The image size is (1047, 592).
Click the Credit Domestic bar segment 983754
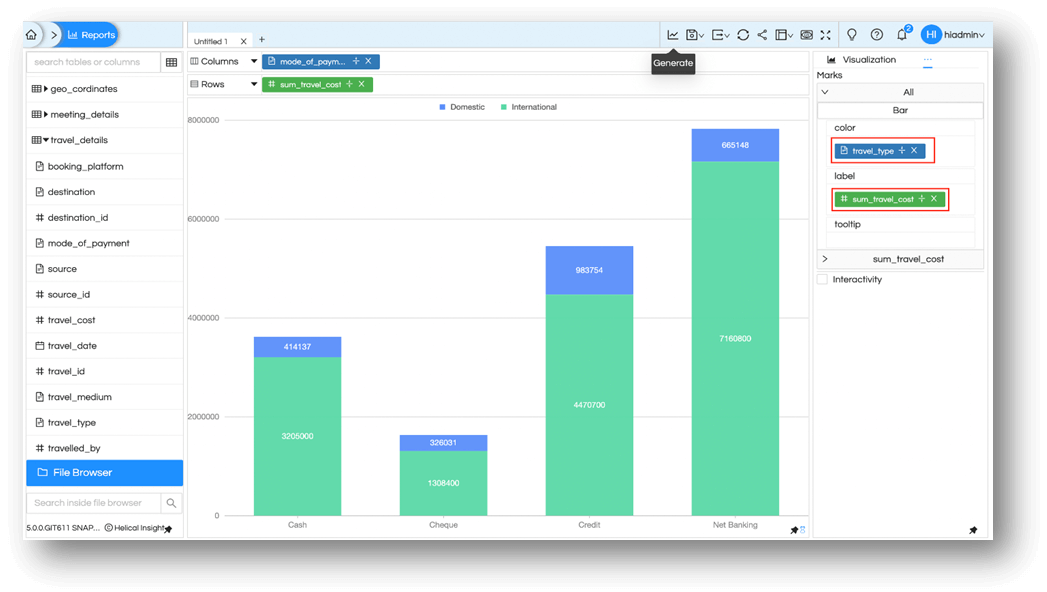tap(589, 270)
